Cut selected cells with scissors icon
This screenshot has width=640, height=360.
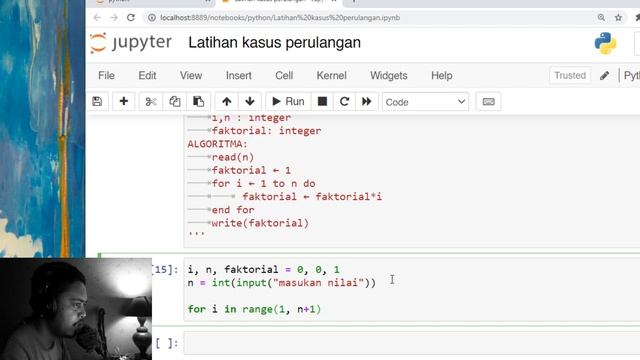[151, 102]
